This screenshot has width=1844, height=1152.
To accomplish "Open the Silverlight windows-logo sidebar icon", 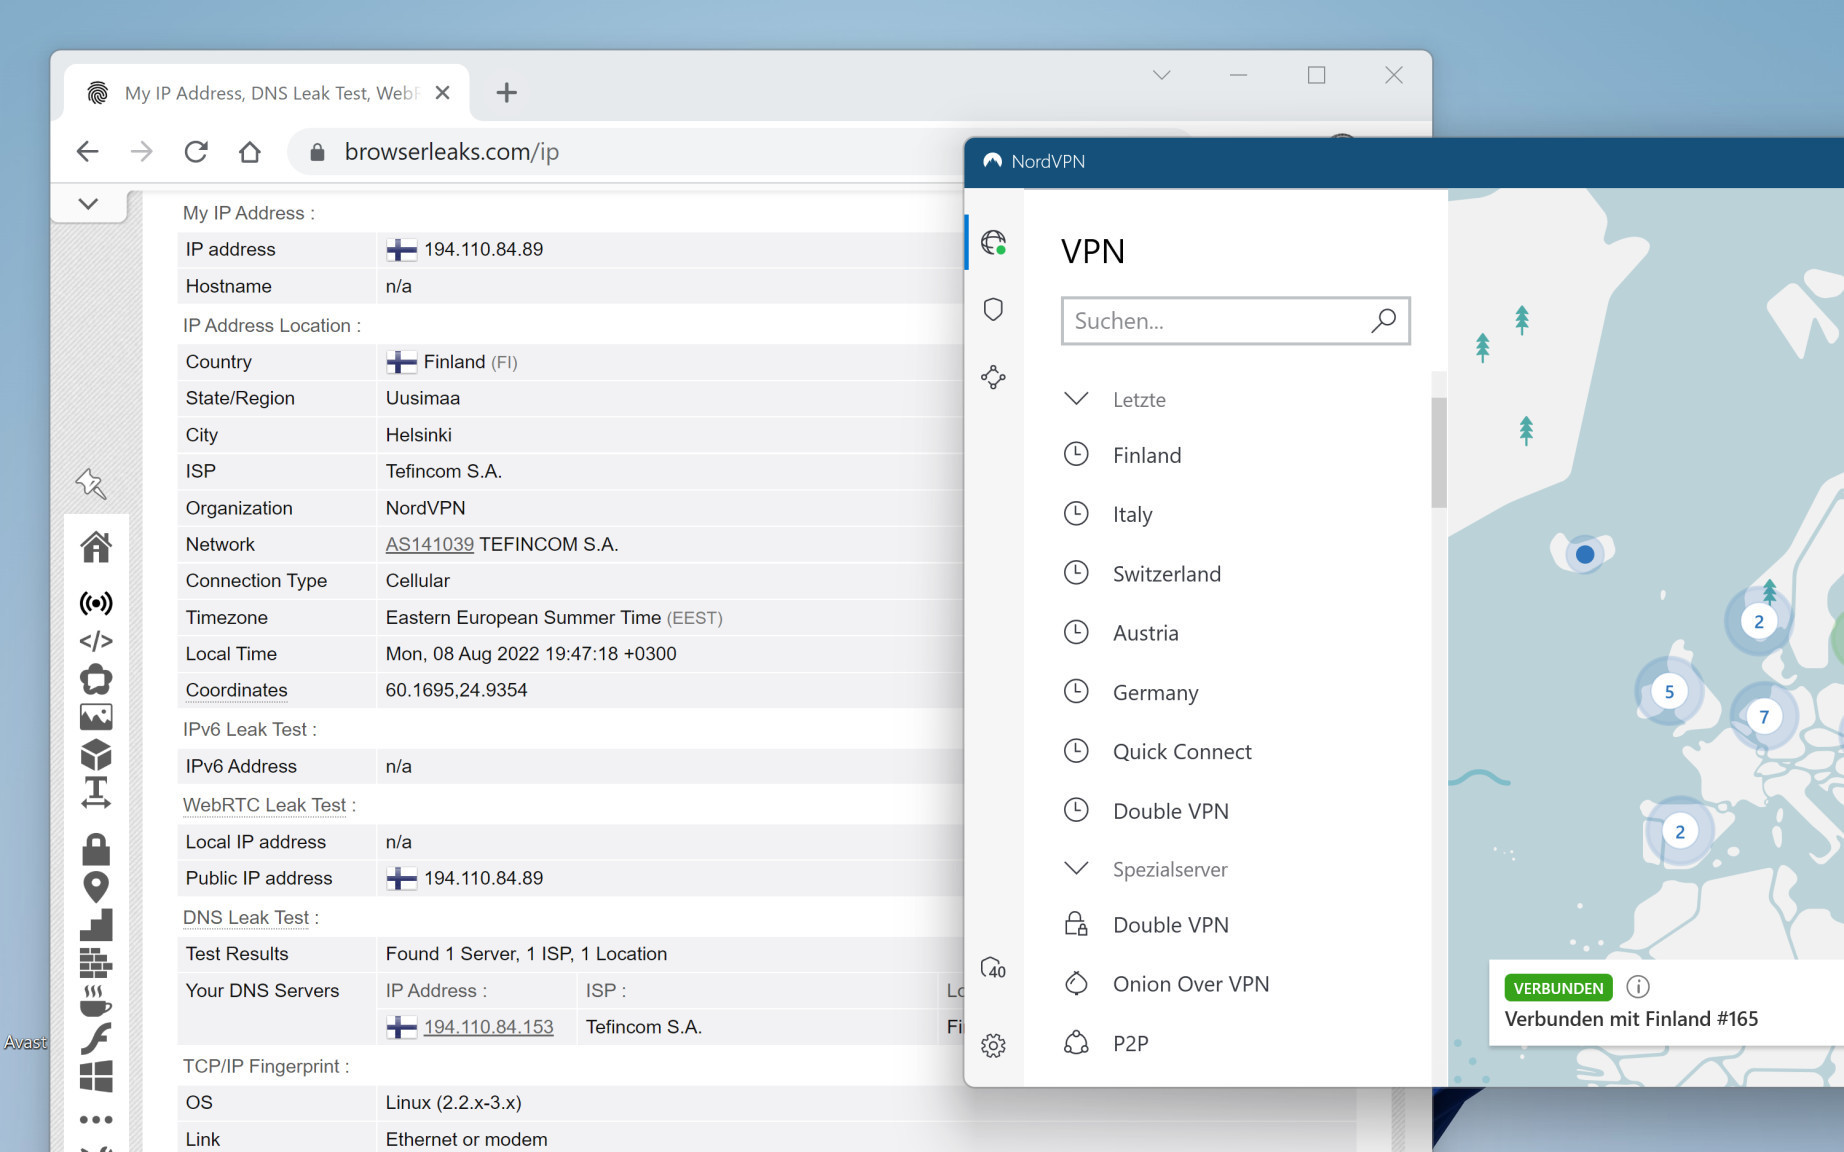I will click(x=96, y=1076).
